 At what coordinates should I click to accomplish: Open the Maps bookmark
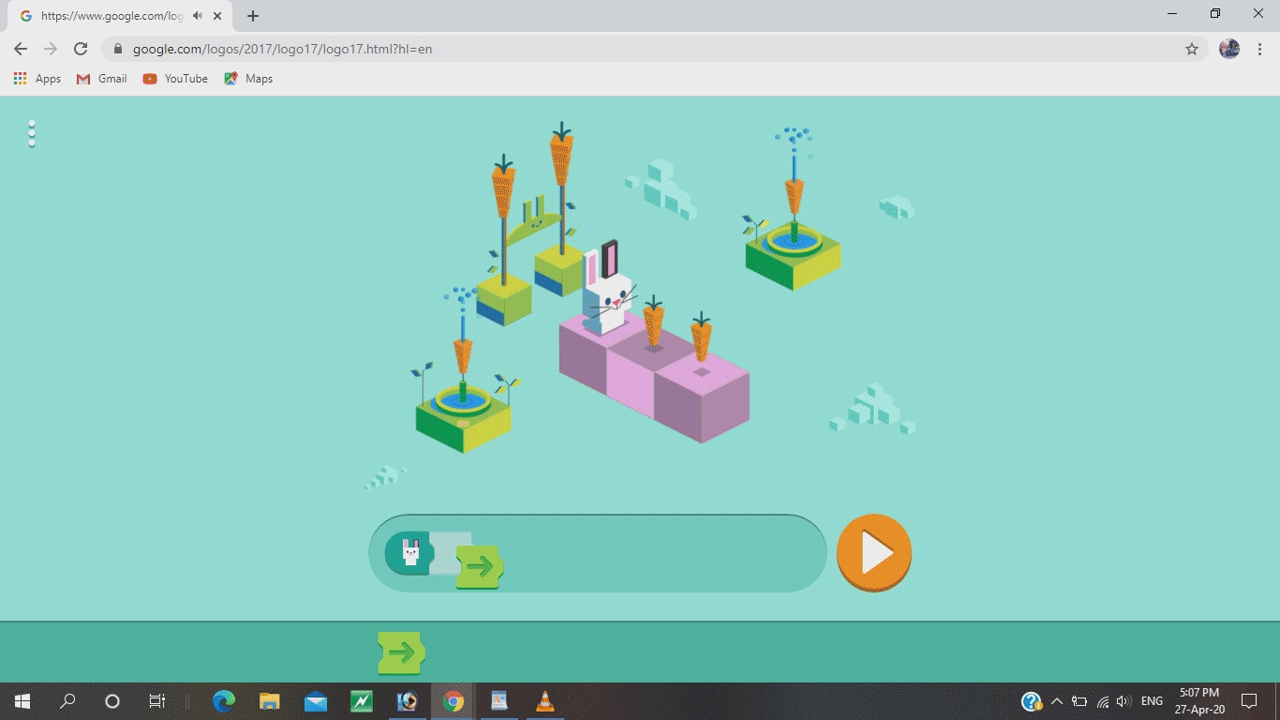(x=248, y=79)
